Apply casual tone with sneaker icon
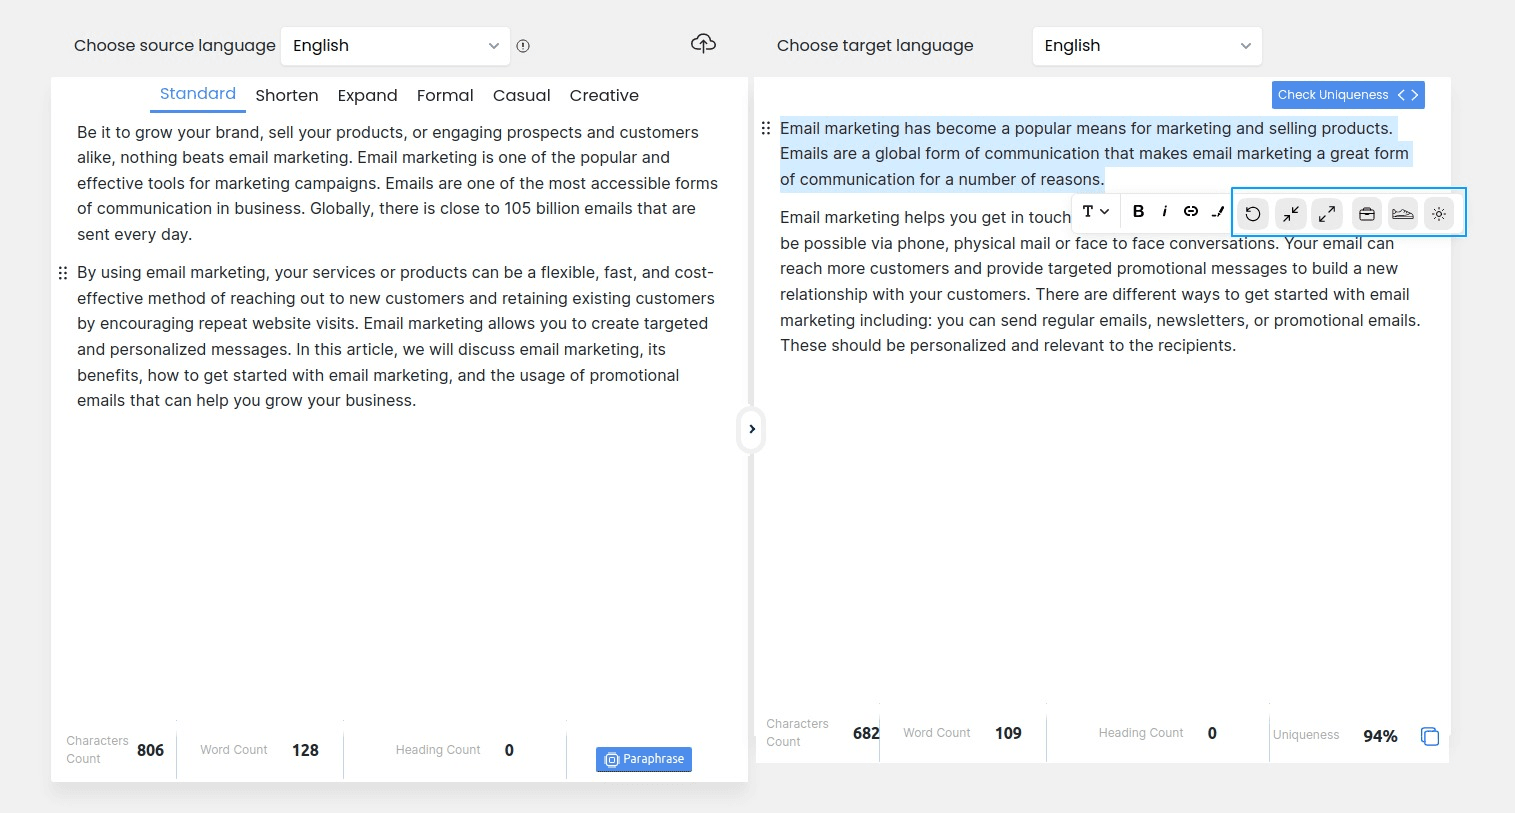This screenshot has height=813, width=1515. [x=1403, y=214]
